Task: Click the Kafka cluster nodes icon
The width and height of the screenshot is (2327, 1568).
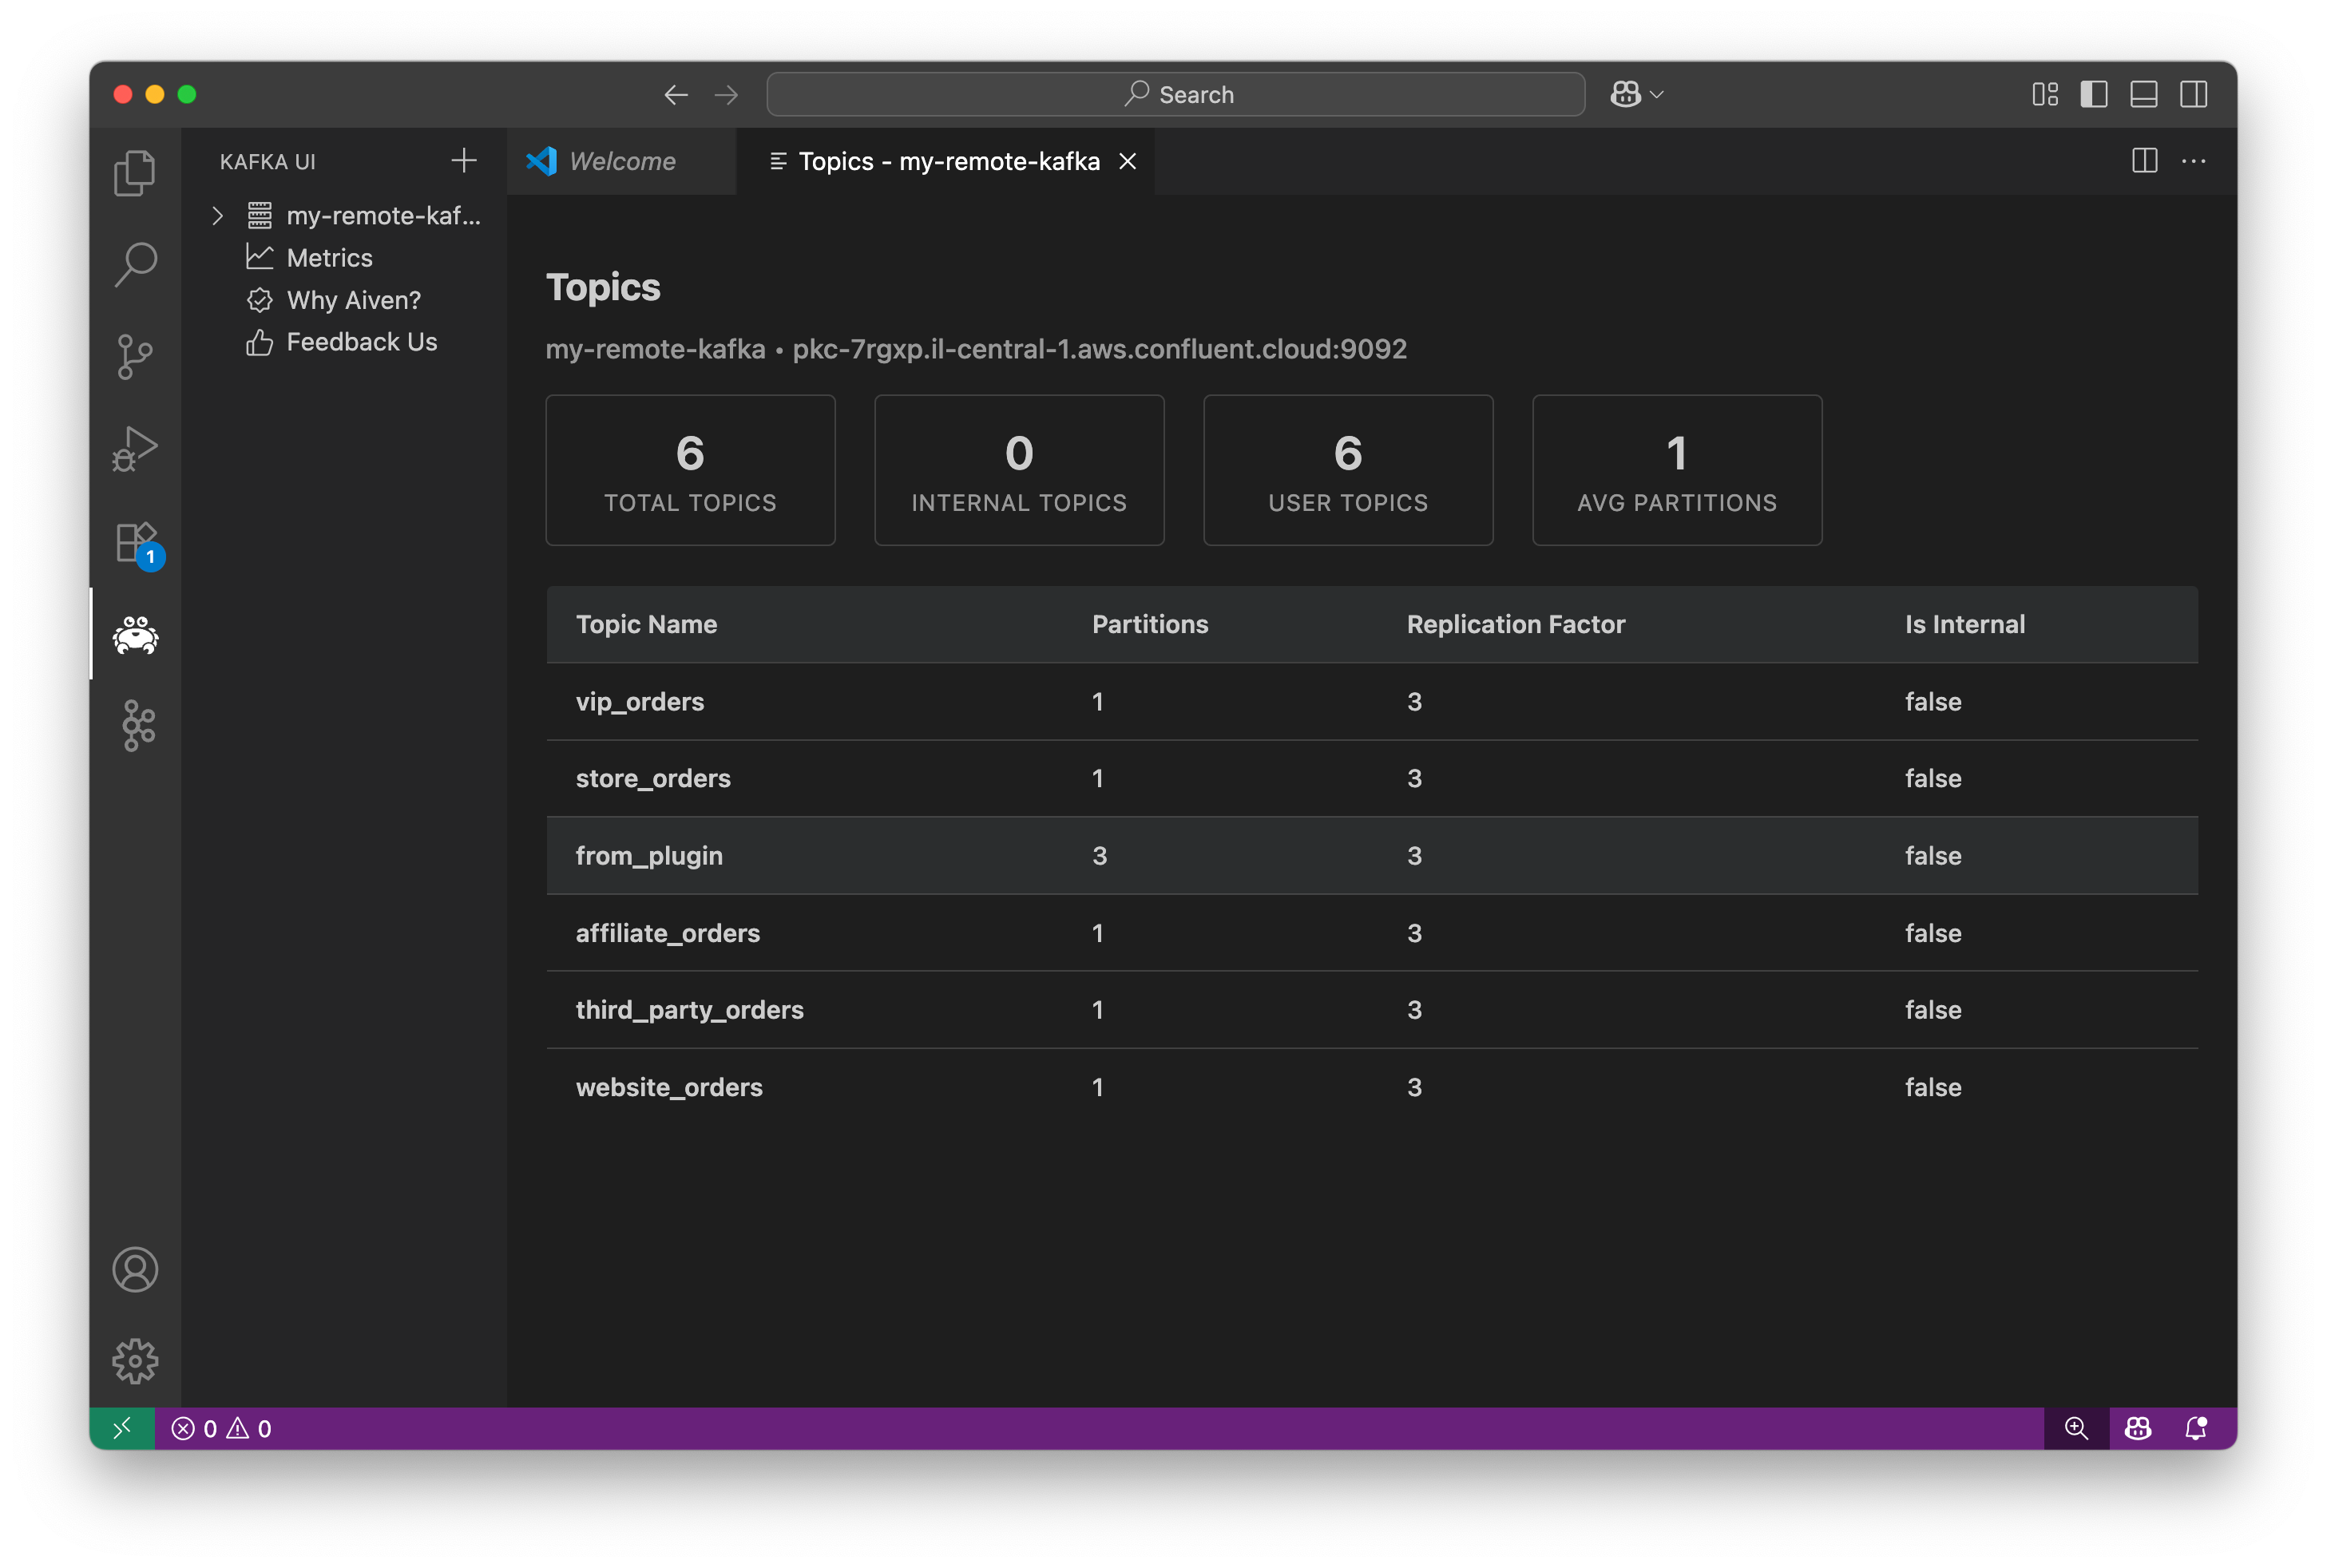Action: coord(138,726)
